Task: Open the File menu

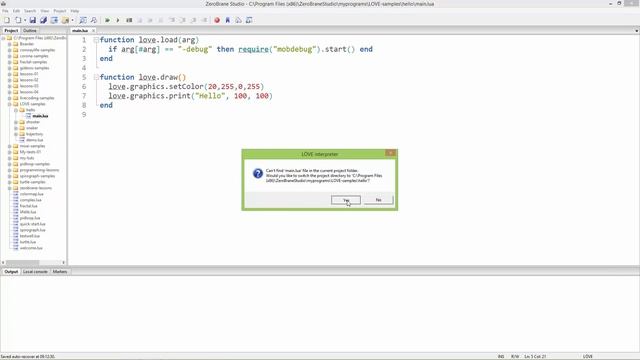Action: pyautogui.click(x=5, y=11)
